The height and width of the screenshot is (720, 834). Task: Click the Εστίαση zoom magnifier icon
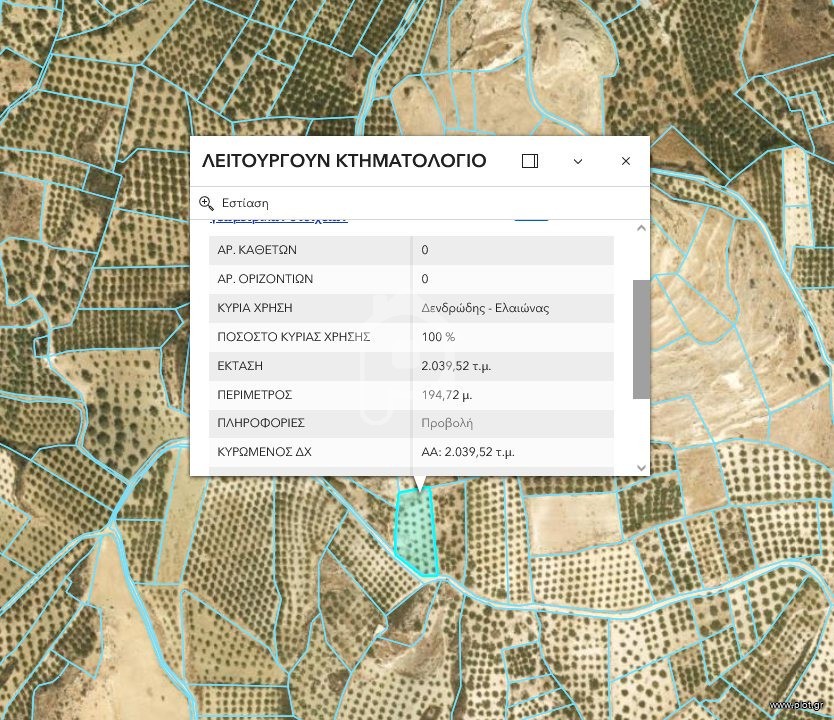(x=206, y=203)
